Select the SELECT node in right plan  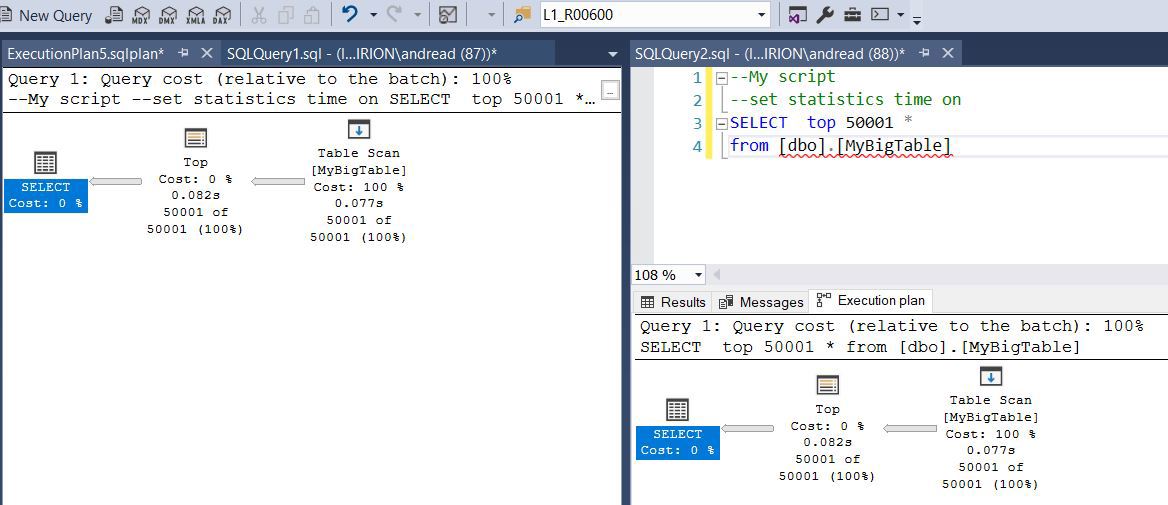[x=678, y=429]
